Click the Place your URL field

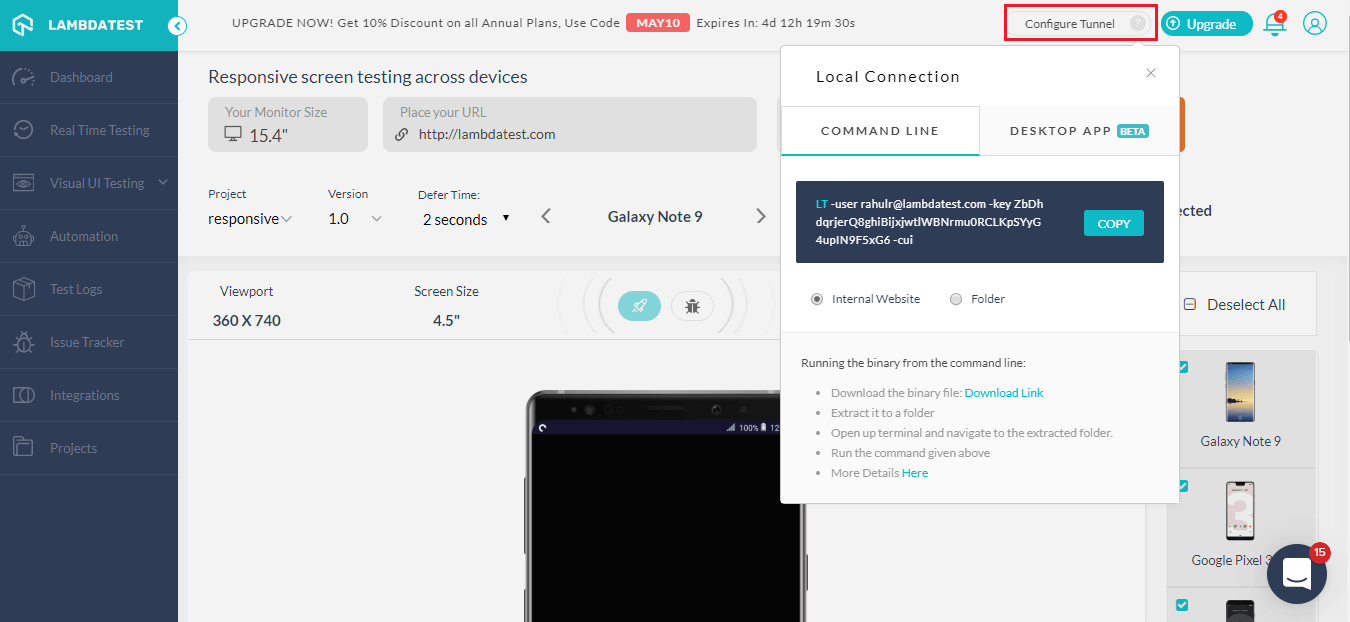(569, 133)
